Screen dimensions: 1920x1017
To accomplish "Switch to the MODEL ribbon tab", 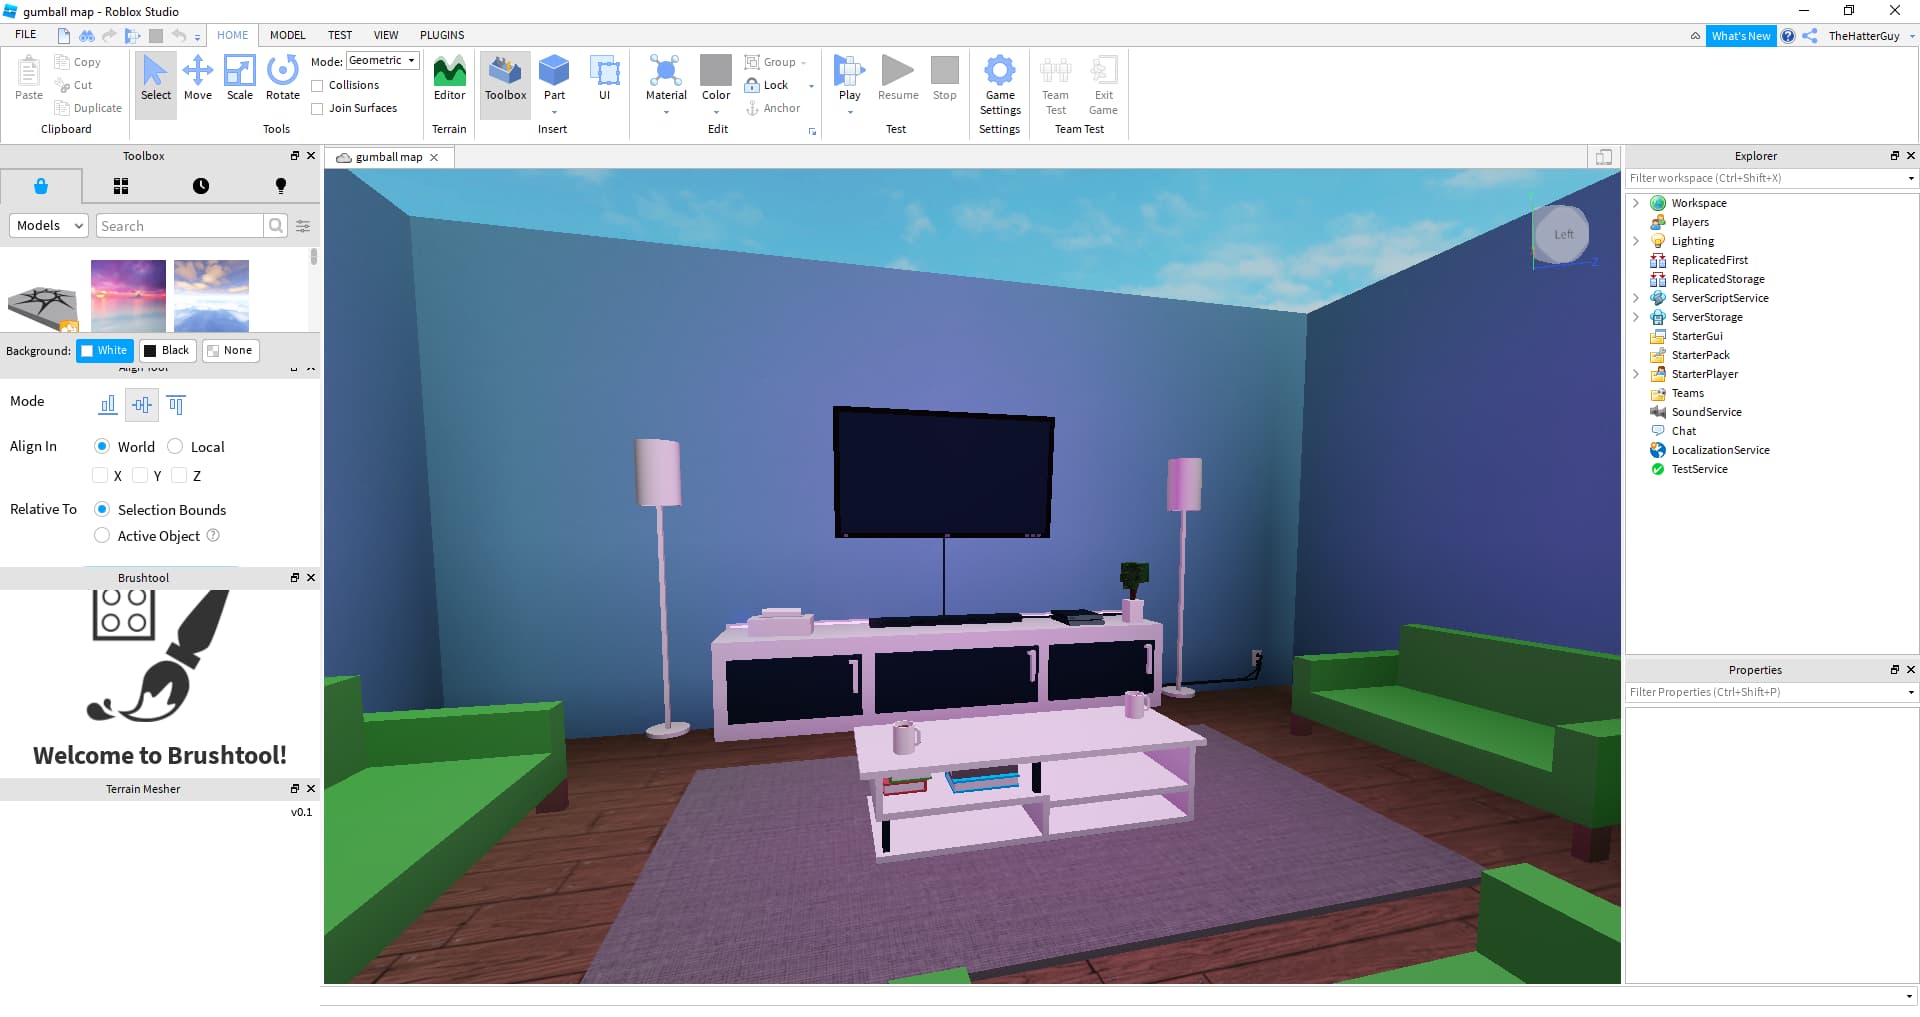I will point(287,35).
